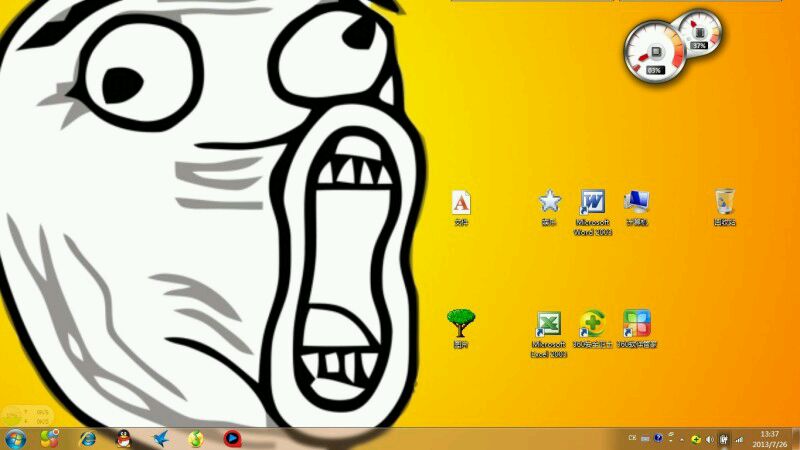
Task: Show hidden tray icons arrow
Action: click(682, 440)
